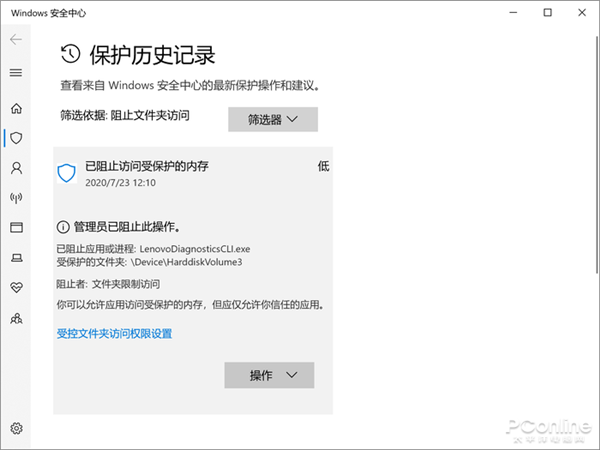Select Virus & threat protection shield icon
The height and width of the screenshot is (450, 600).
tap(16, 138)
